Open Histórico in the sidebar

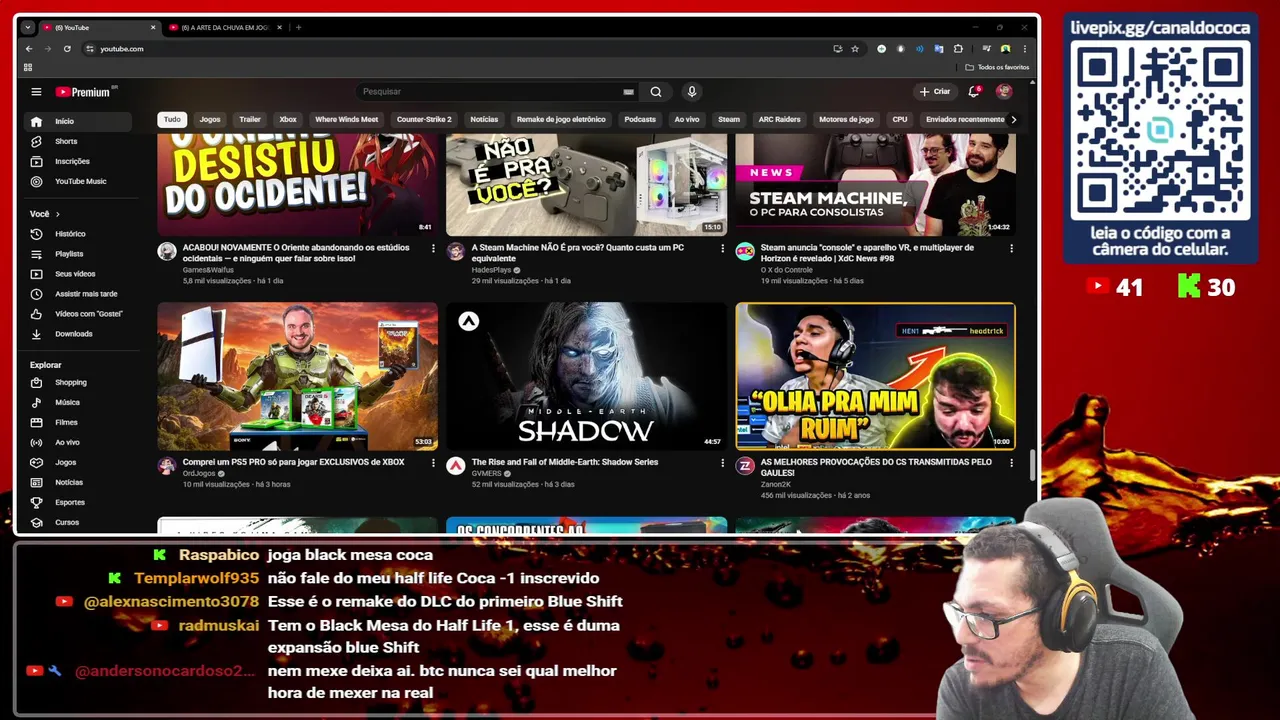point(79,234)
